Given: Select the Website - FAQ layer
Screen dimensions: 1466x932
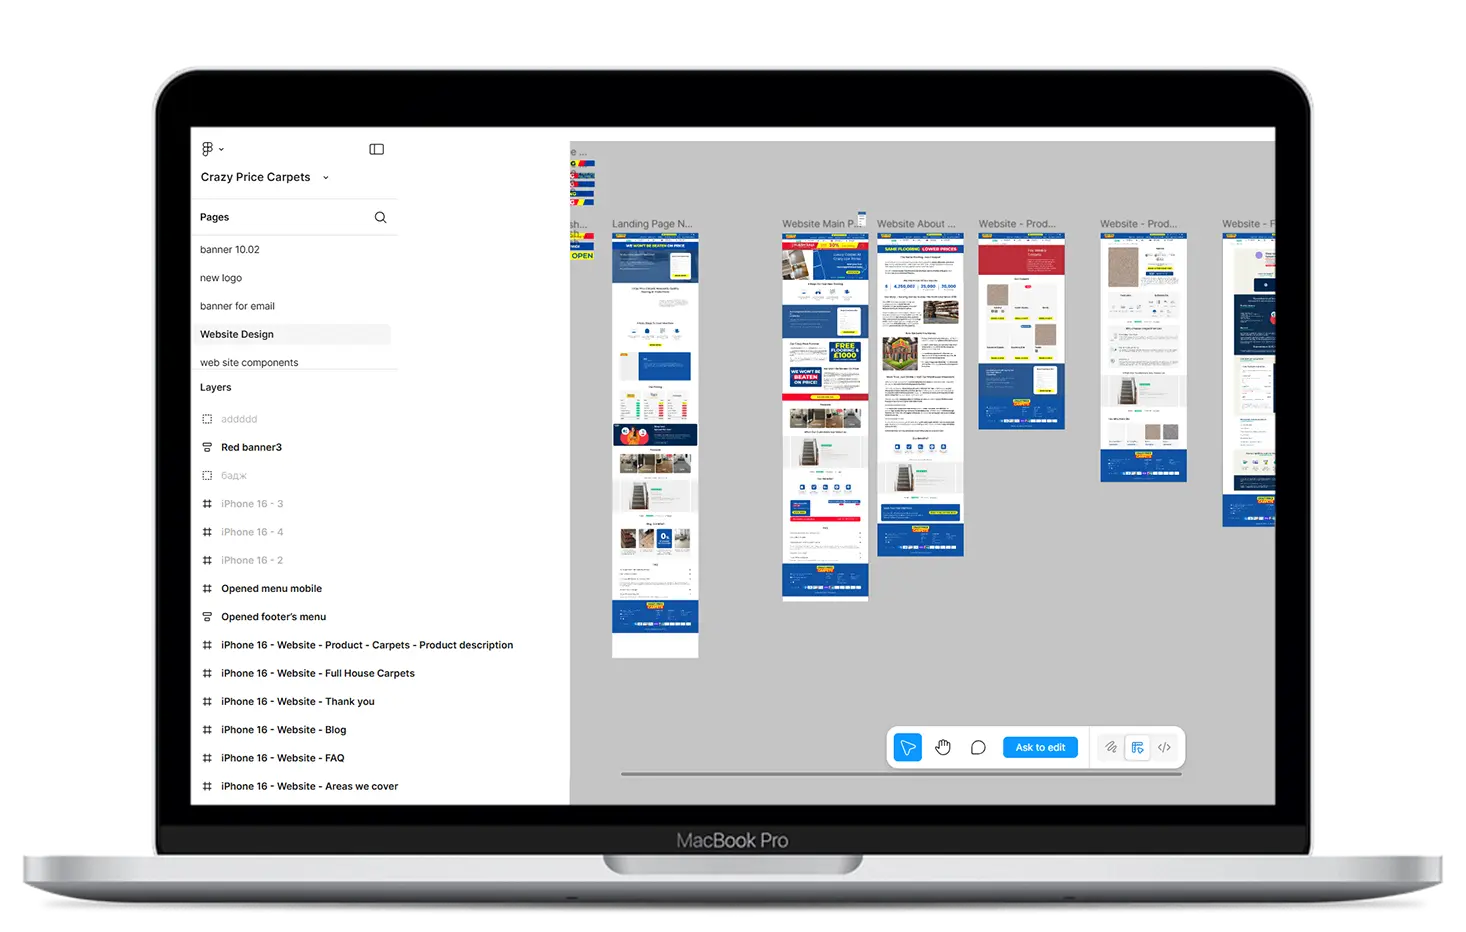Looking at the screenshot, I should pyautogui.click(x=282, y=758).
